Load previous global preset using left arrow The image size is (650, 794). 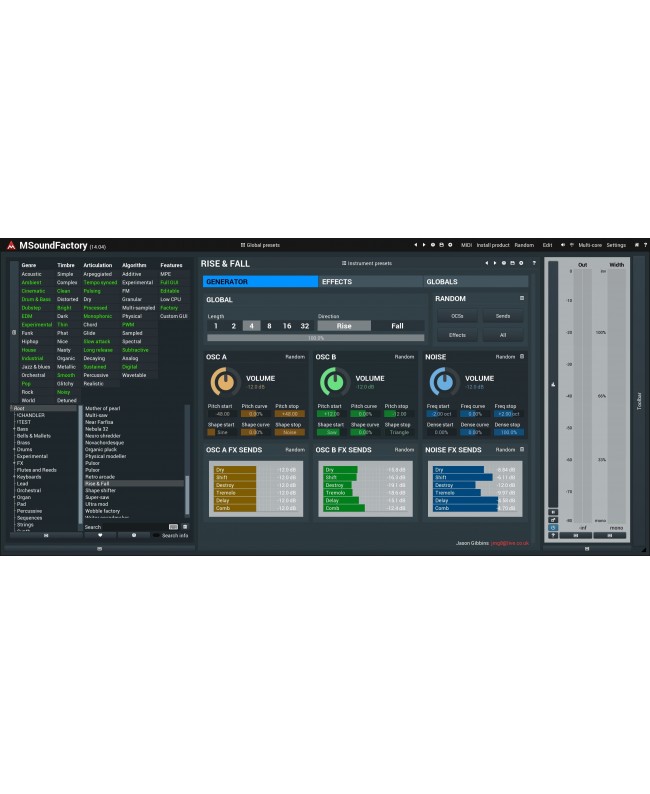coord(416,245)
